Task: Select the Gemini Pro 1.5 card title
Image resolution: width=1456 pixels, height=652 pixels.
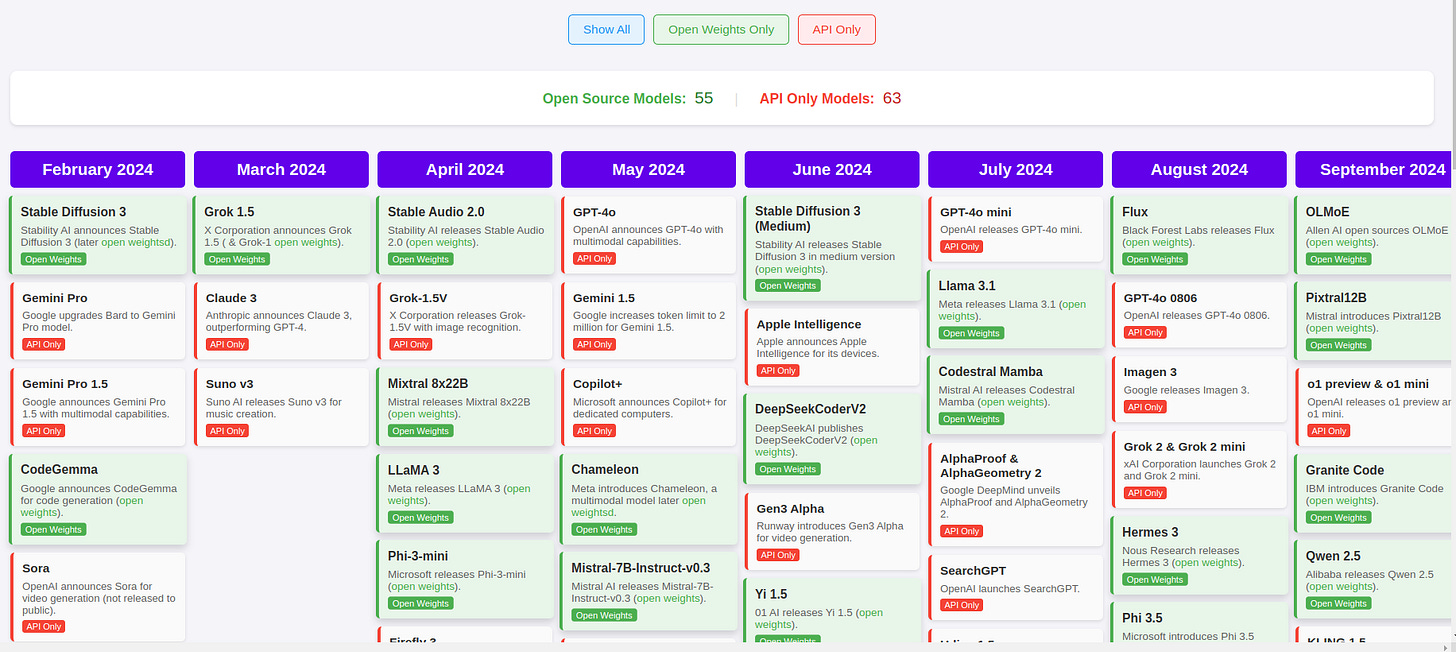Action: point(65,384)
